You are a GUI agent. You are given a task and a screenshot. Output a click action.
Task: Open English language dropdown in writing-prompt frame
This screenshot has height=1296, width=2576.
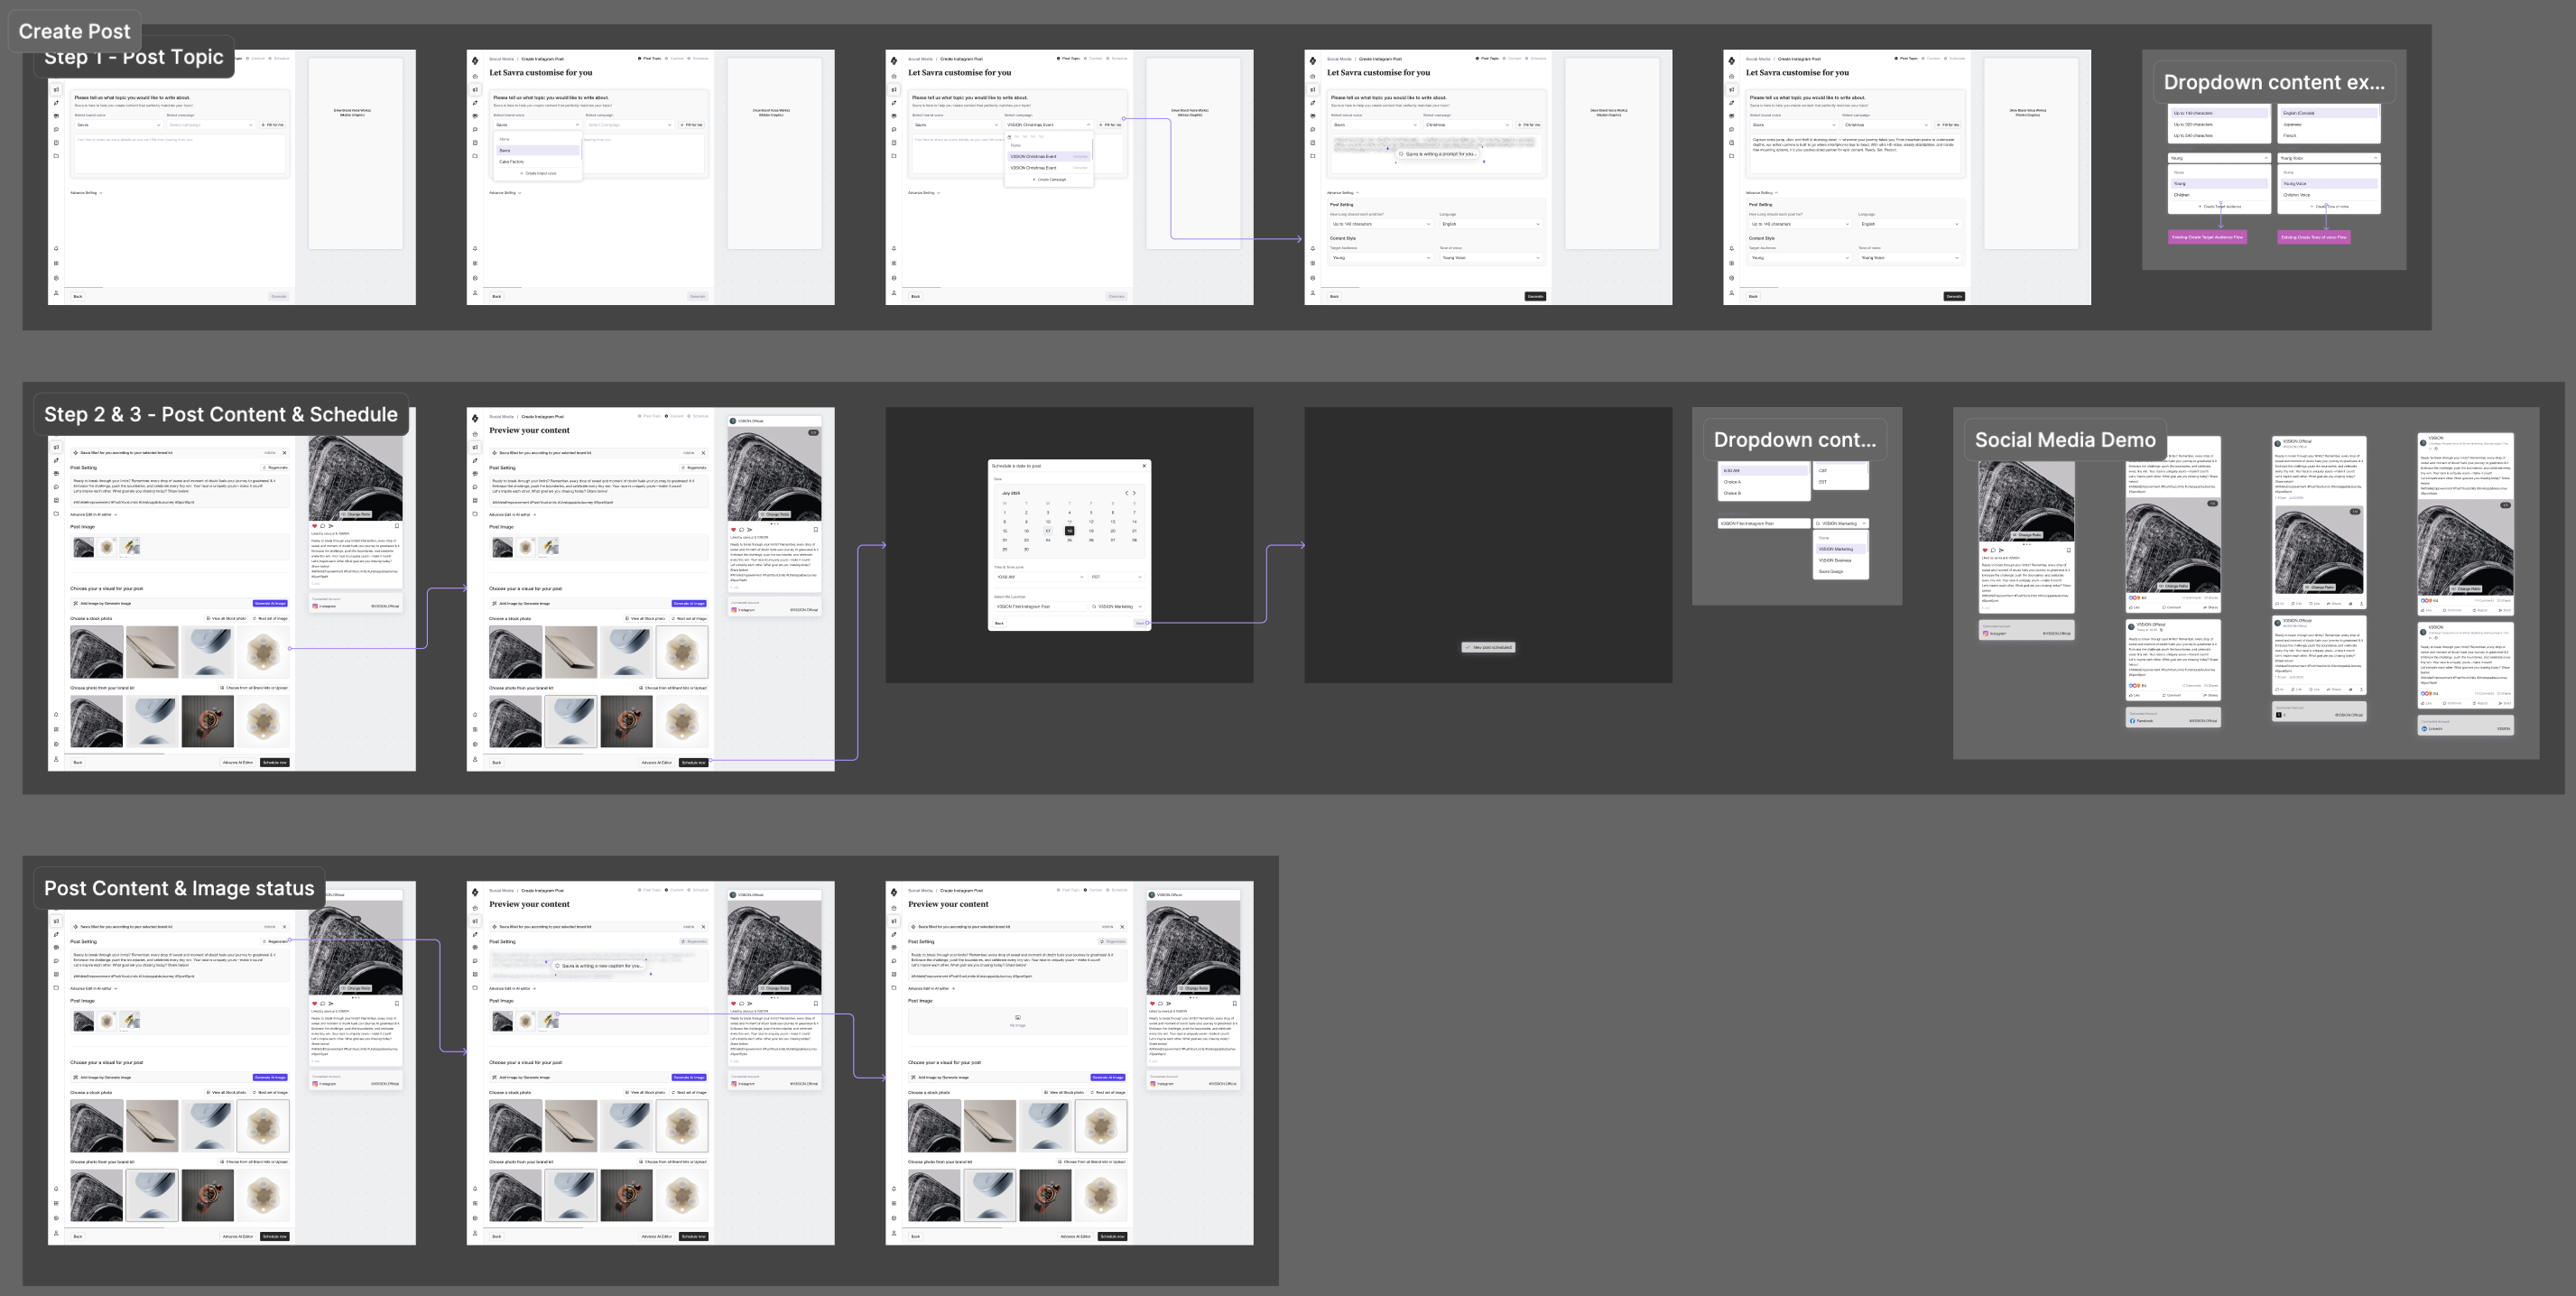1491,224
